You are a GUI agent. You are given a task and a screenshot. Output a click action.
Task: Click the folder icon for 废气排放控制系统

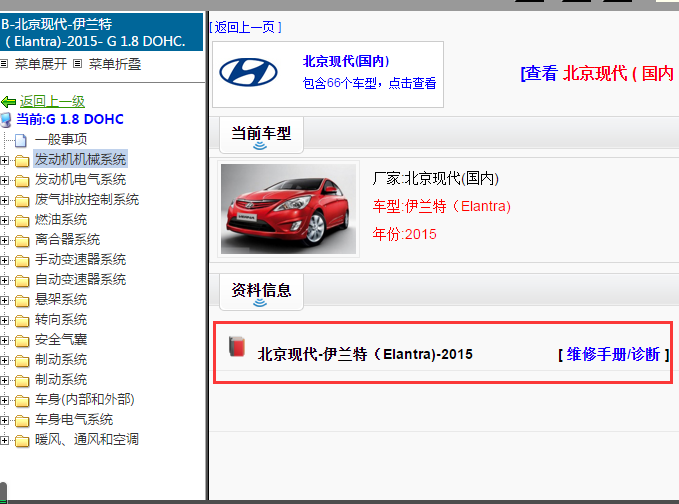[22, 200]
